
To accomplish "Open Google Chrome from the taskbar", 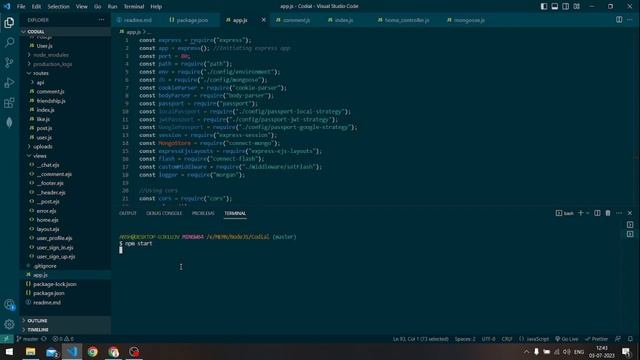I will [93, 352].
